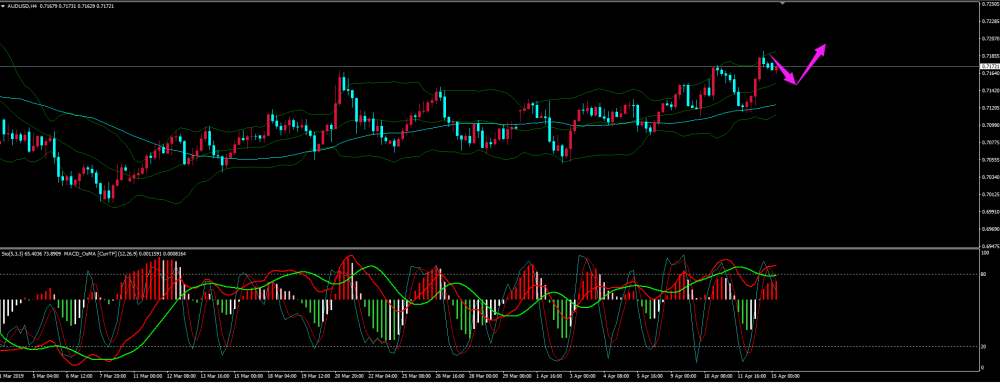The height and width of the screenshot is (383, 1000).
Task: Click the 12 Mar 08:00 time label
Action: (181, 376)
